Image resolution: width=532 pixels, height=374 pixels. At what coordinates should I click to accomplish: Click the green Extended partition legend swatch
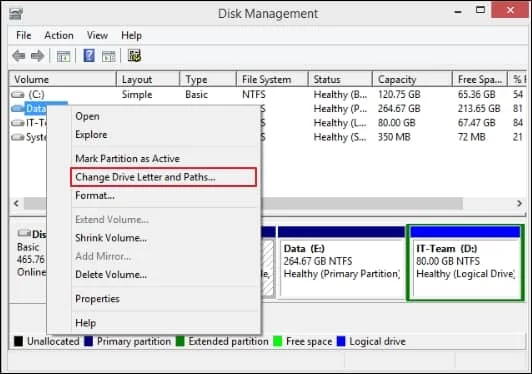(180, 341)
